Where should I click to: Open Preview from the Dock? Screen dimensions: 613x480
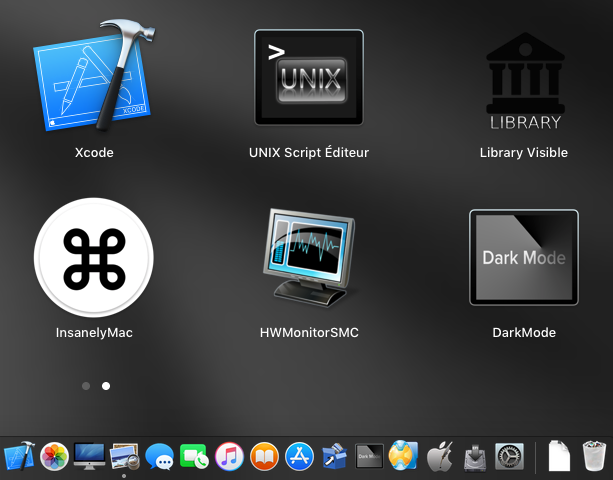tap(124, 457)
